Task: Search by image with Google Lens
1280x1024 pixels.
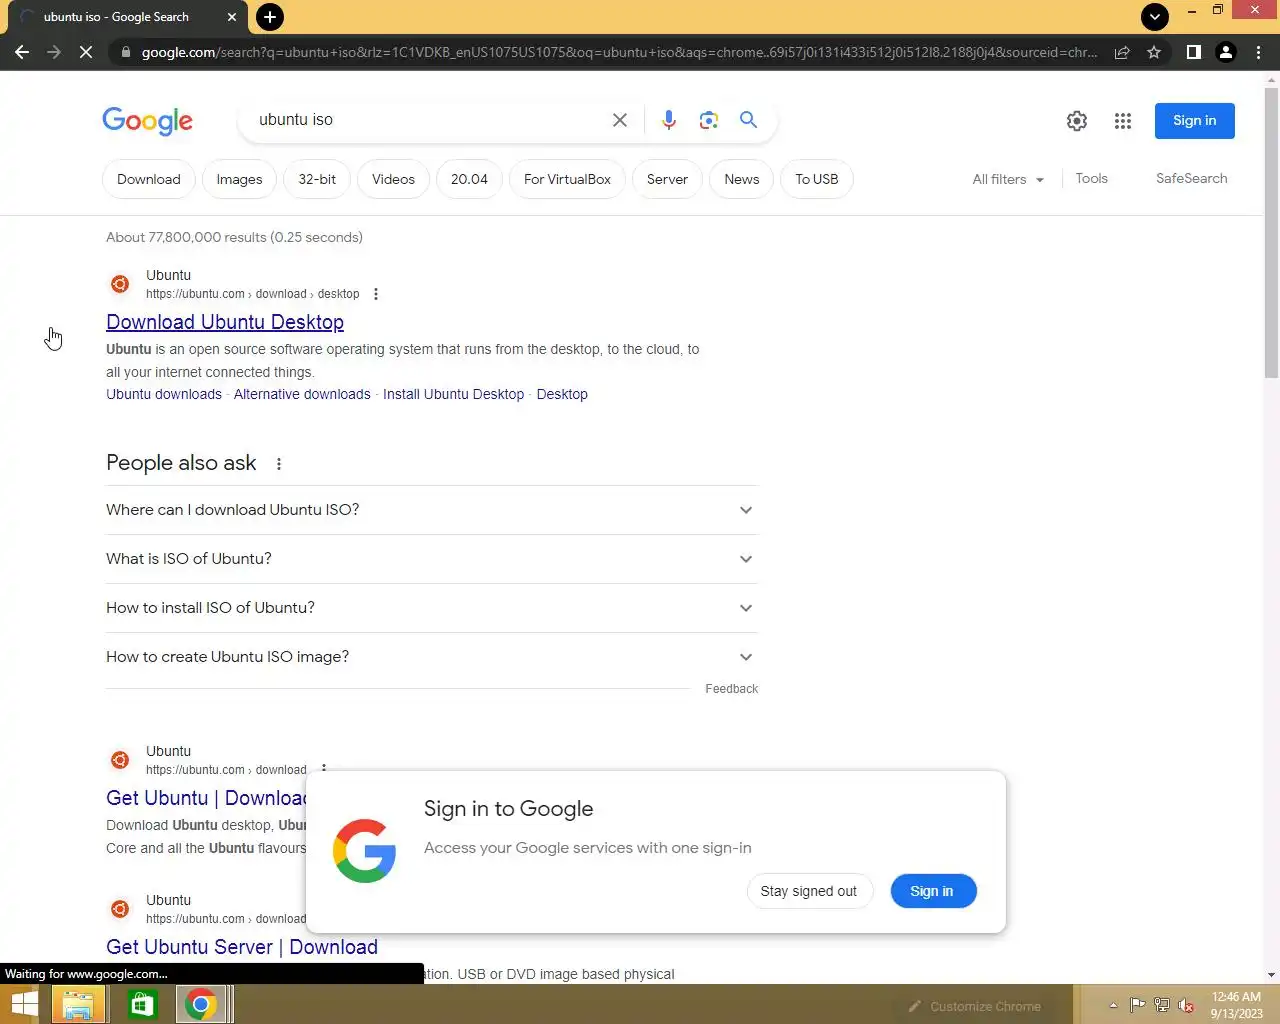Action: [709, 120]
